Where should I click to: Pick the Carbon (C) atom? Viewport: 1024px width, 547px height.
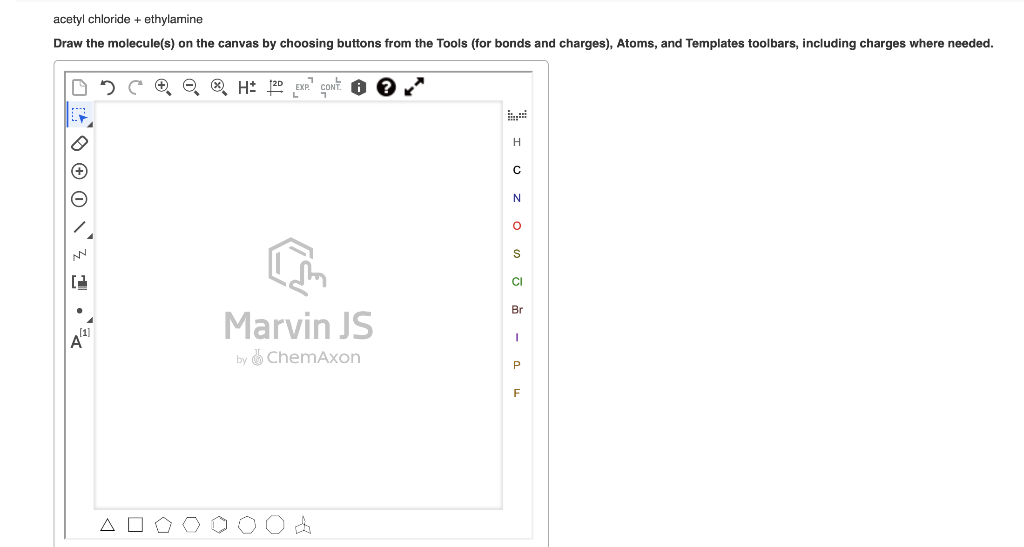[x=517, y=170]
